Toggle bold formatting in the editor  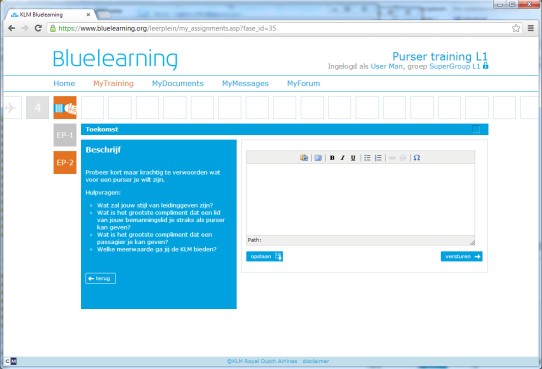332,158
